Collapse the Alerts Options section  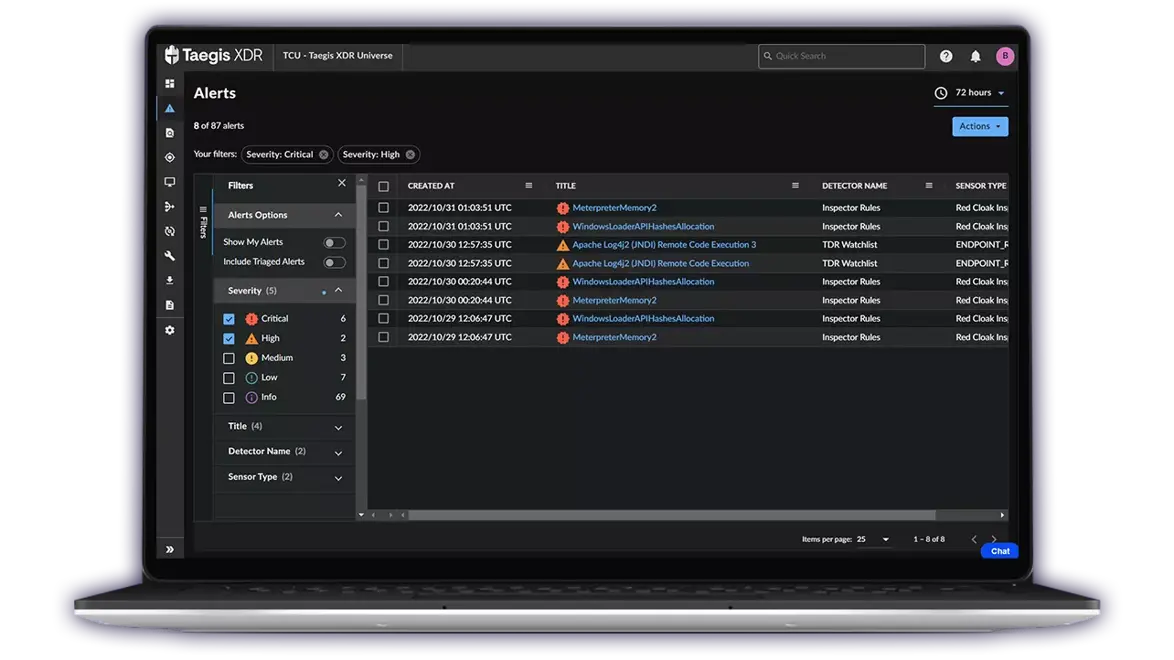(x=338, y=215)
